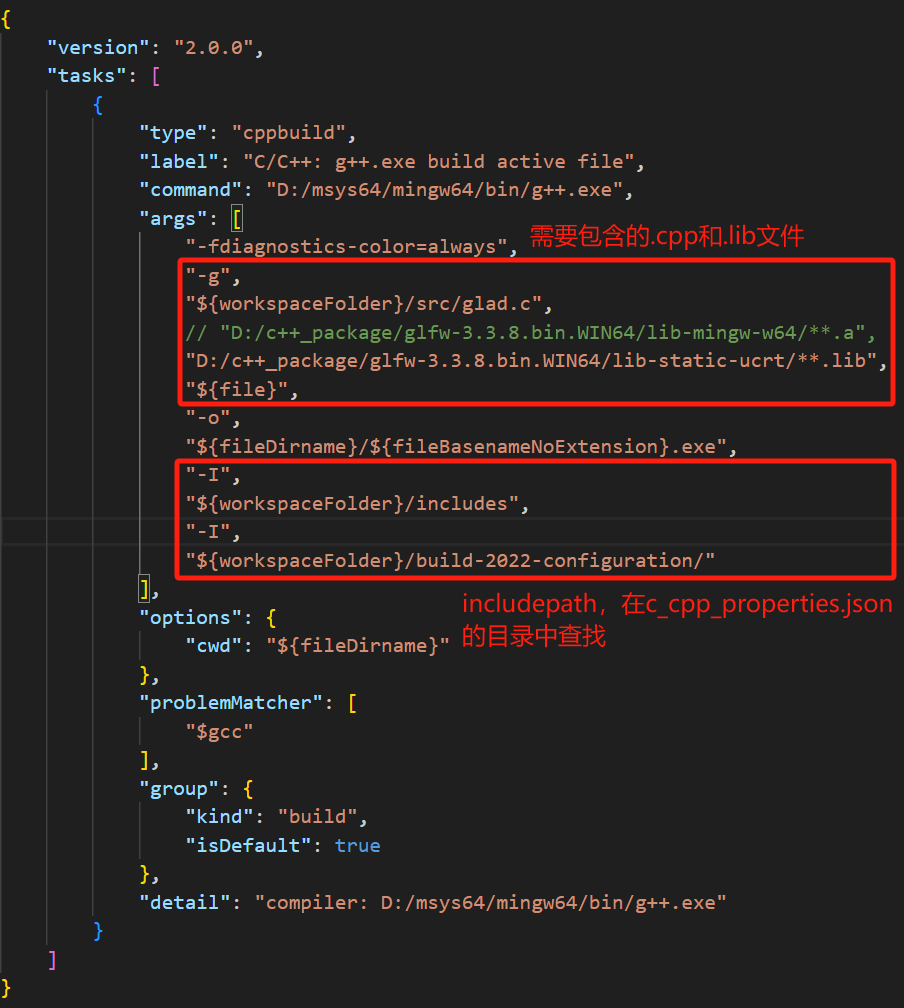904x1008 pixels.
Task: Click the first "-I" argument above includes
Action: point(208,475)
